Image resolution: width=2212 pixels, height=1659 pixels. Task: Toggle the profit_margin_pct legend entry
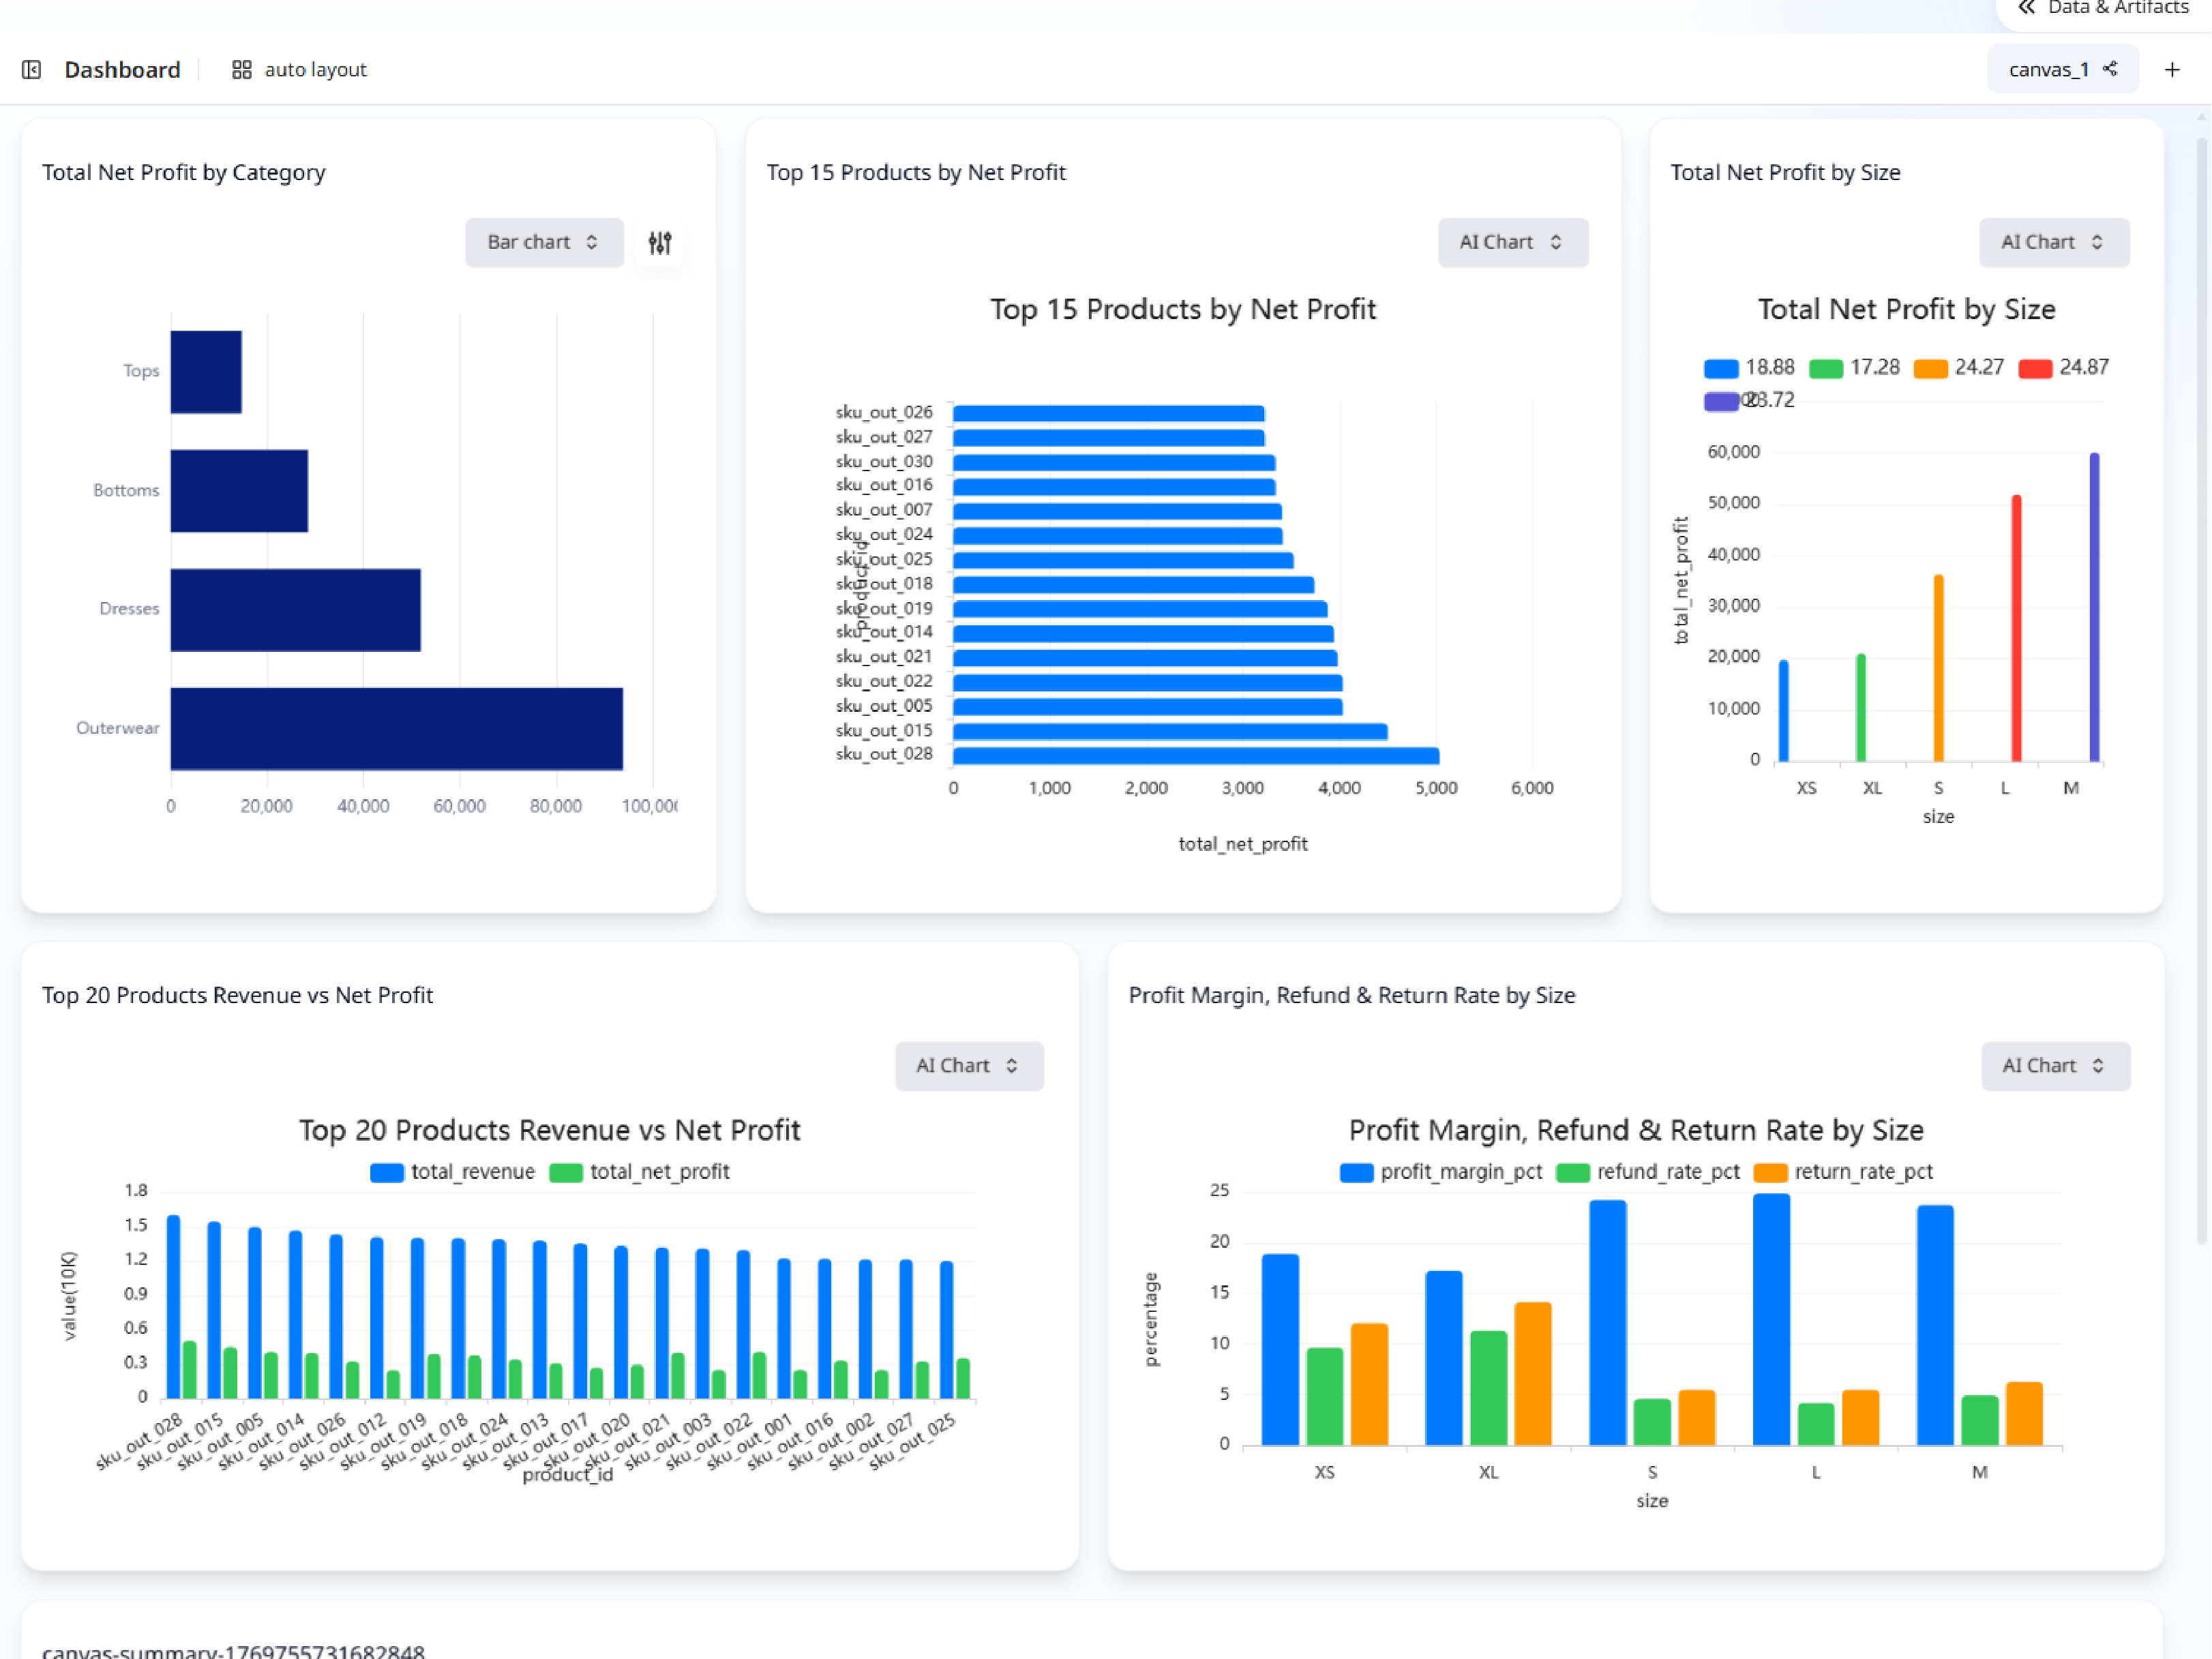(x=1441, y=1171)
